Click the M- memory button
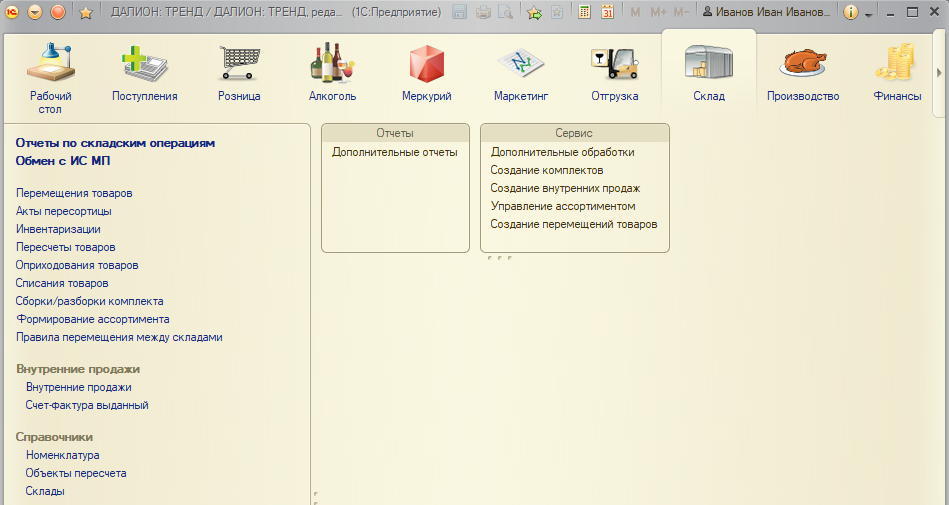 (681, 12)
